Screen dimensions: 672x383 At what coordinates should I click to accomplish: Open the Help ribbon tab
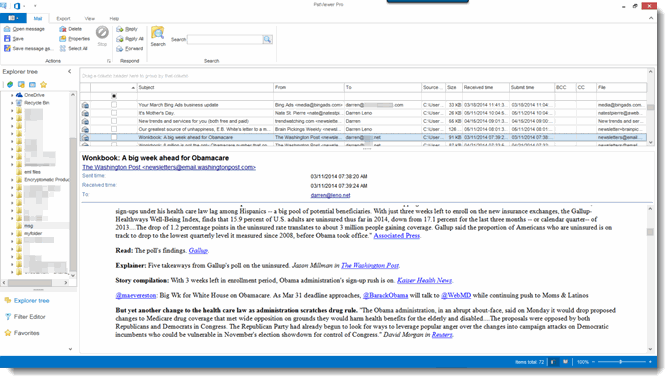click(x=114, y=18)
